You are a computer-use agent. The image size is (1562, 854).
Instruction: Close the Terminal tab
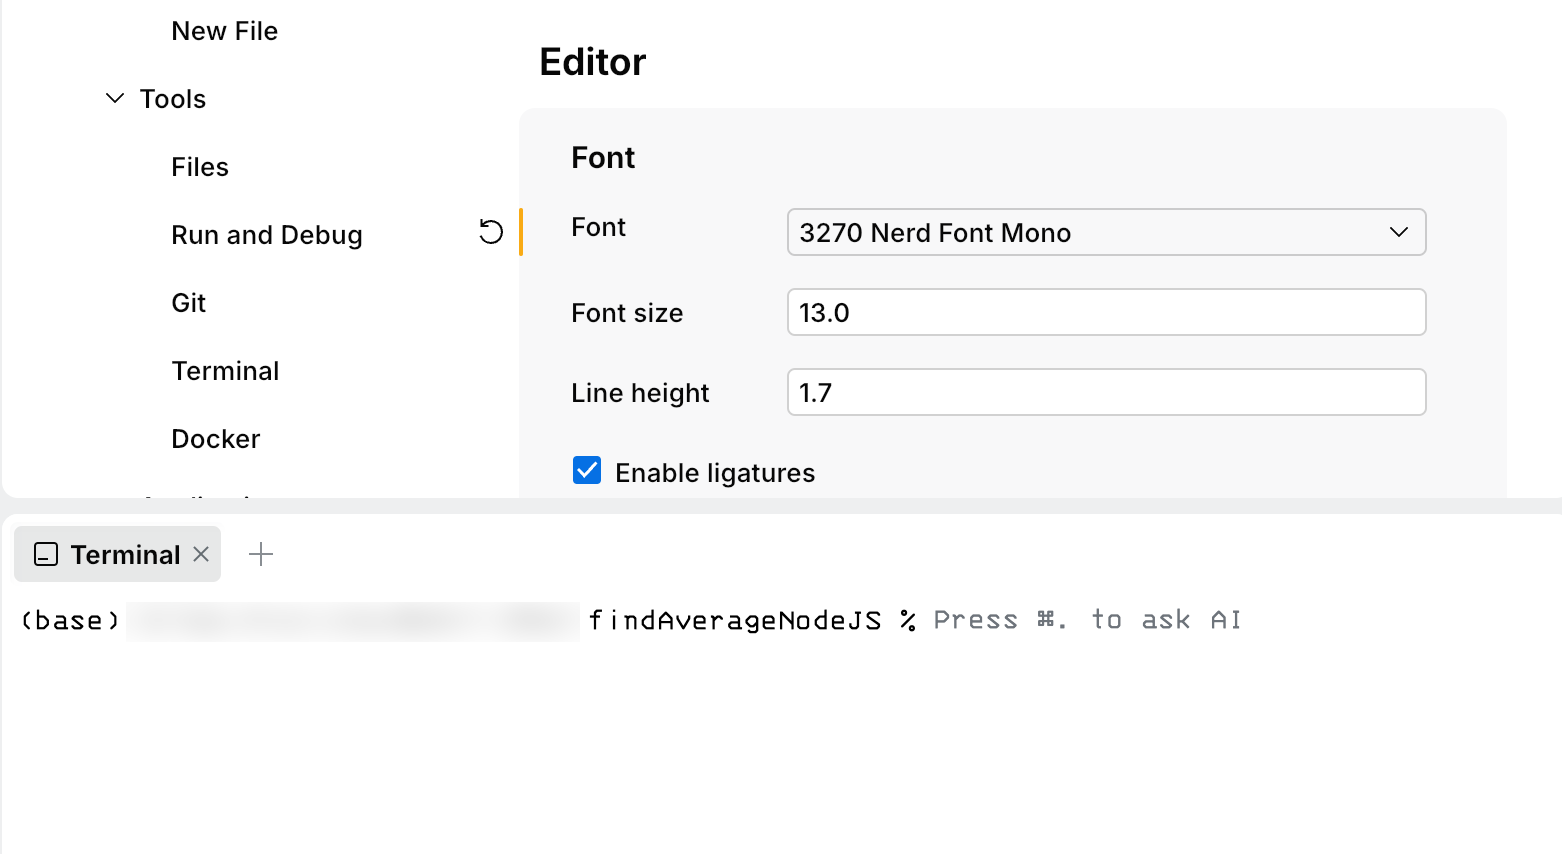[x=200, y=554]
